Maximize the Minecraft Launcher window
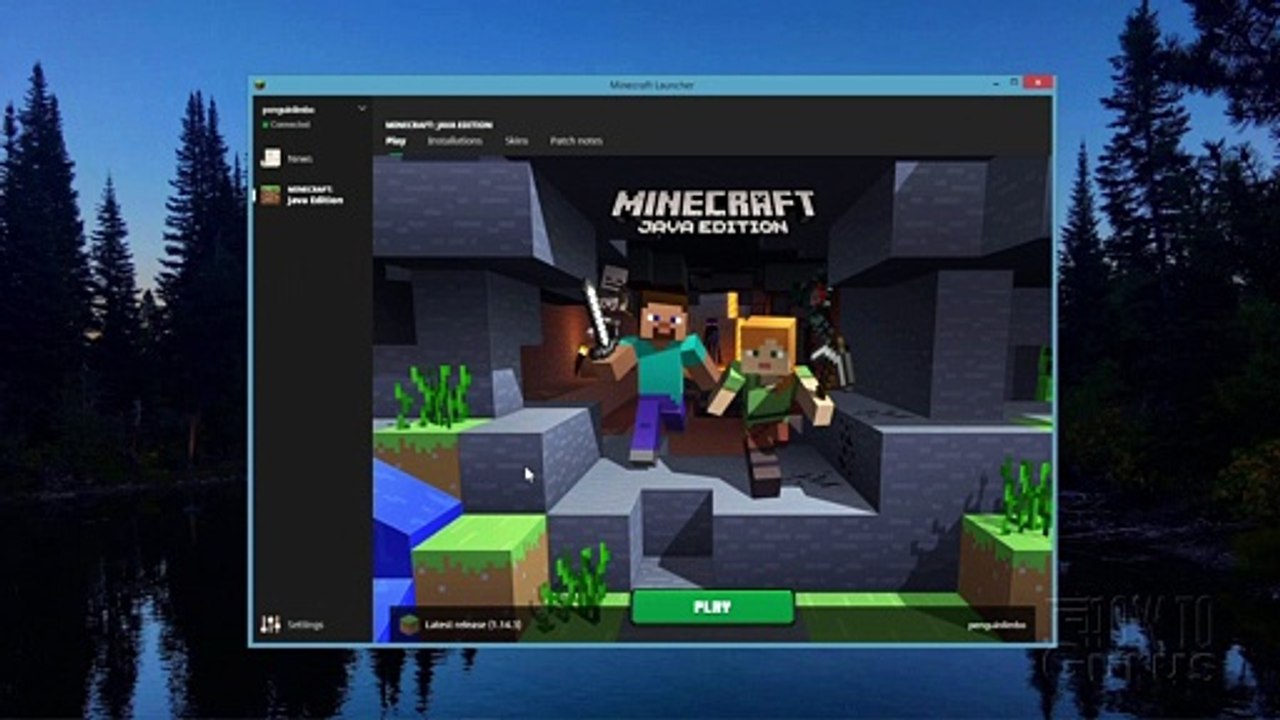1280x720 pixels. (1013, 83)
